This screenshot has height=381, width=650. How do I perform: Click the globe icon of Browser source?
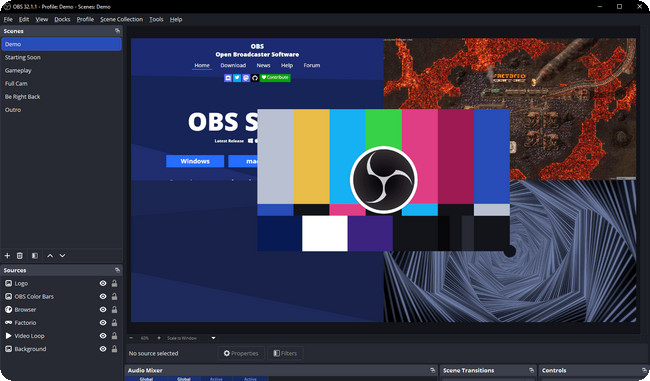click(8, 309)
